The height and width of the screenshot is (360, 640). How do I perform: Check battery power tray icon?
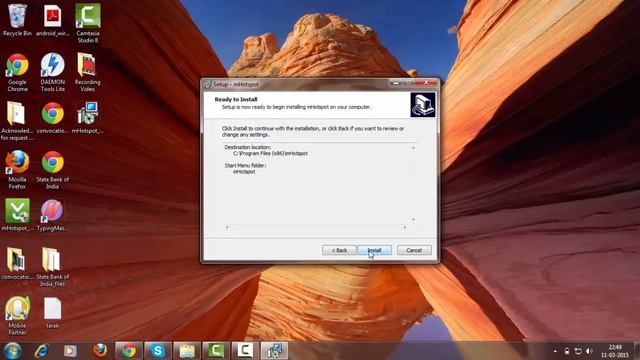point(567,351)
